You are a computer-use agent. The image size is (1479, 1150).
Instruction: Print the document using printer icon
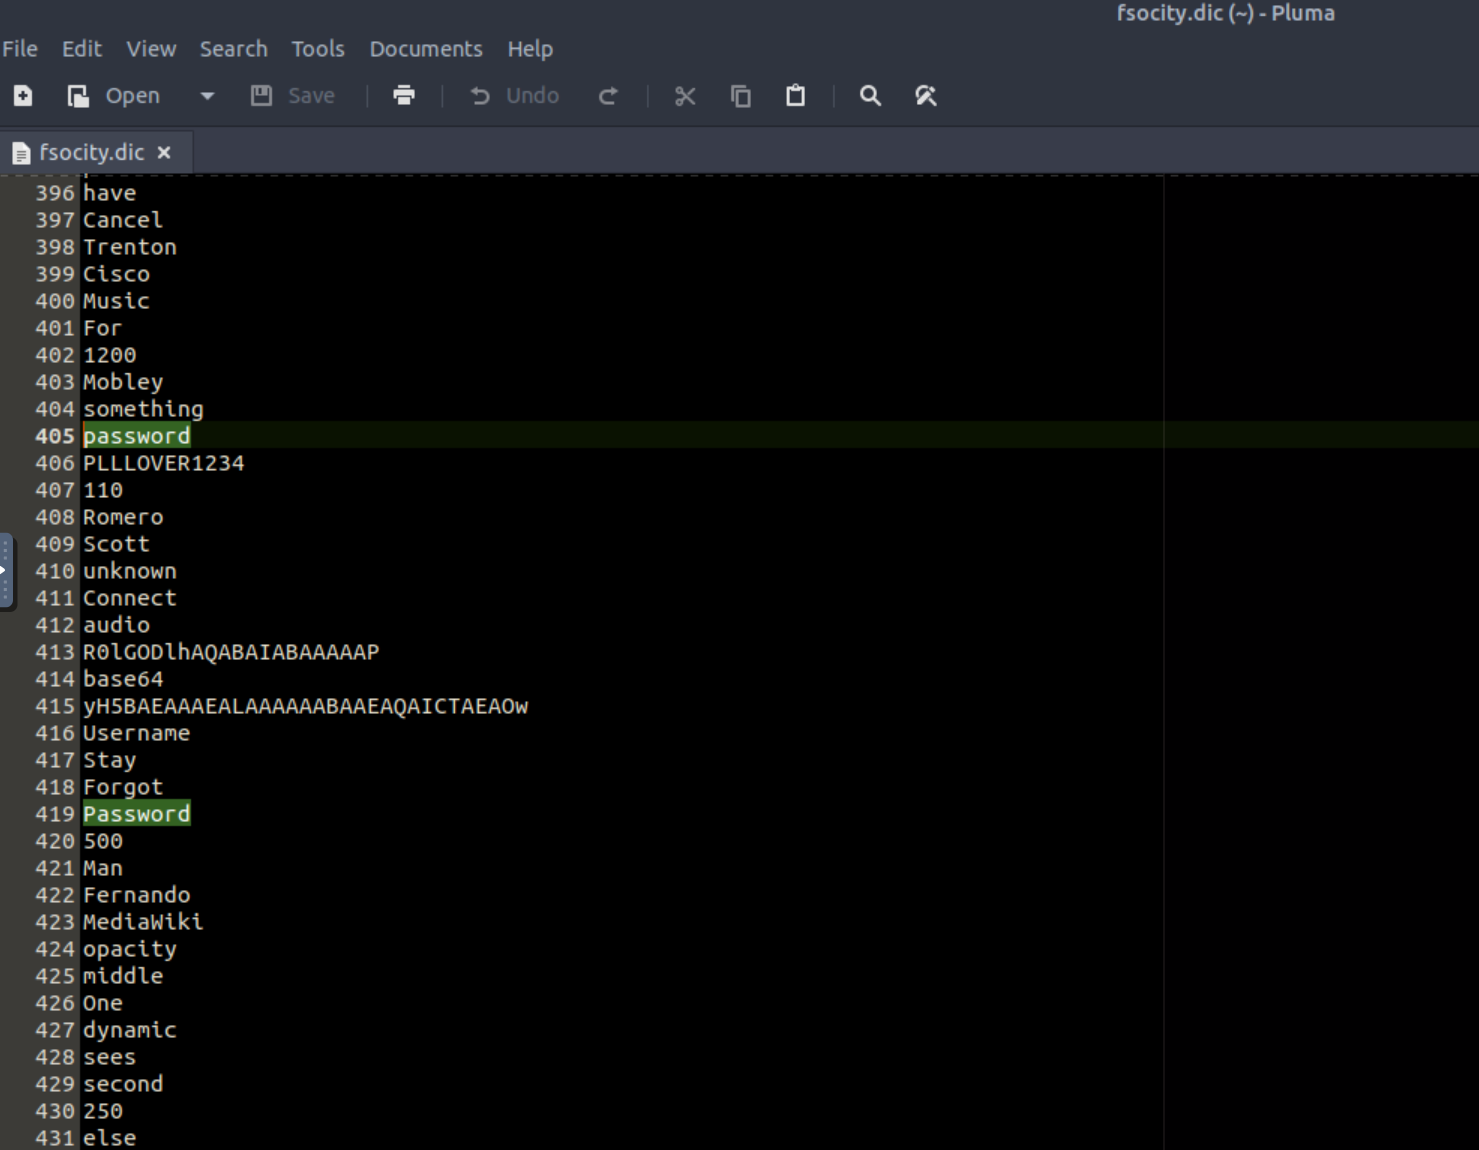tap(404, 96)
